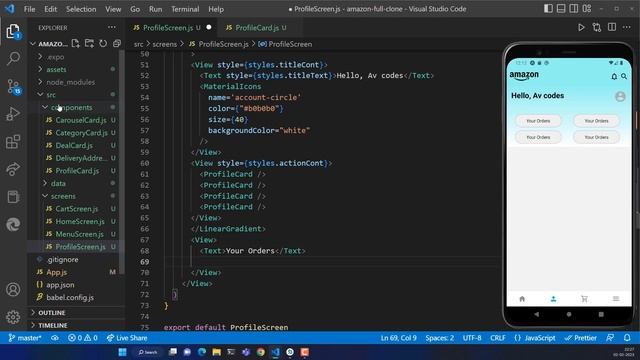Open the Source Control view
The width and height of the screenshot is (640, 360).
point(13,87)
